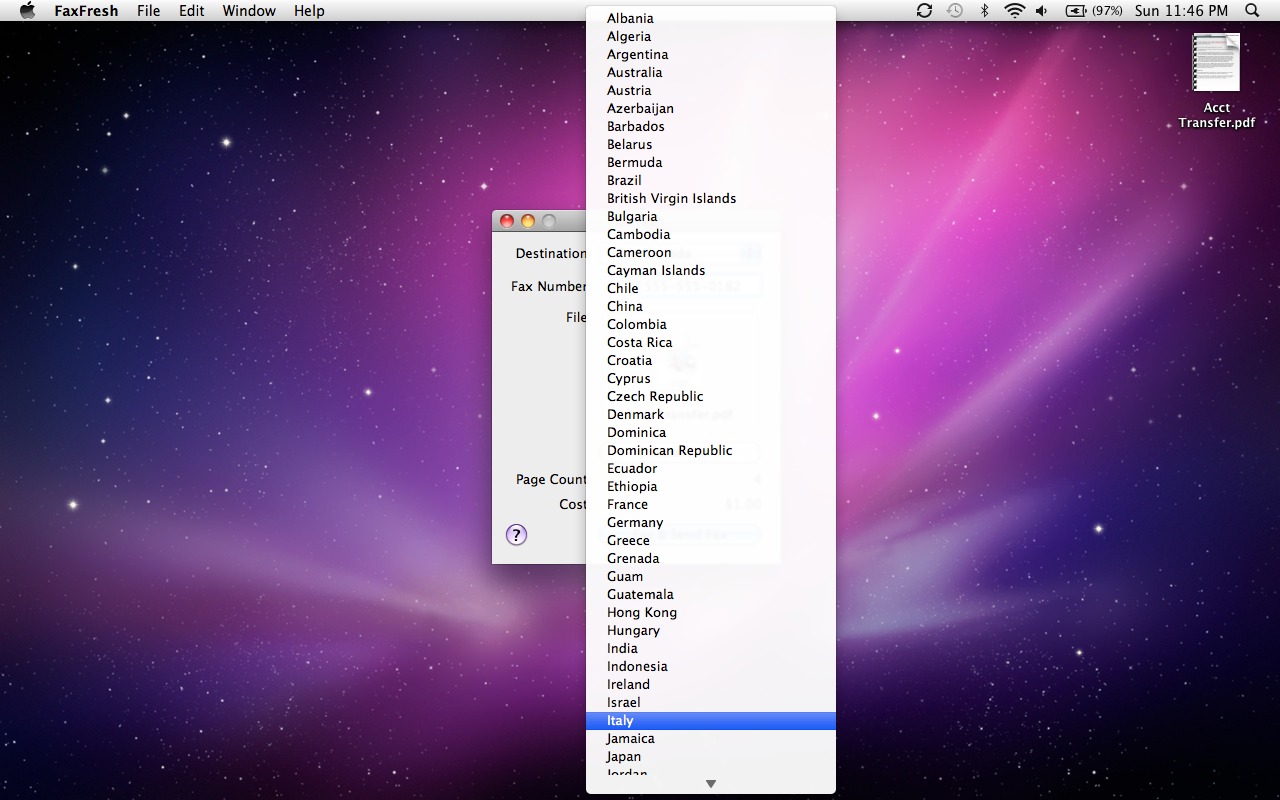Screen dimensions: 1280x800
Task: Open the Help menu
Action: click(309, 11)
